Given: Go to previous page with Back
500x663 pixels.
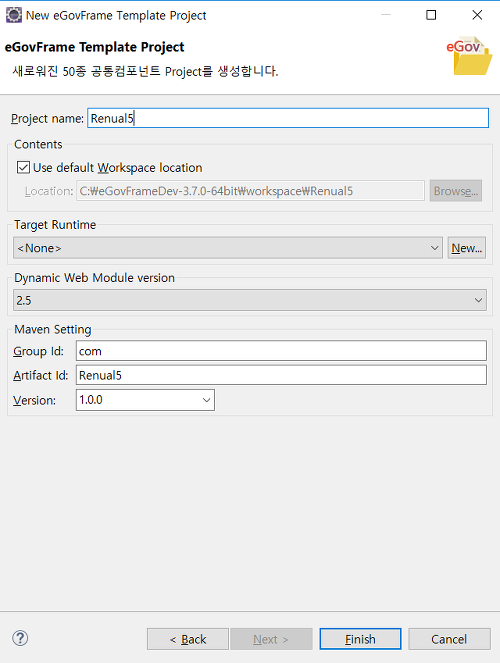Looking at the screenshot, I should [188, 639].
